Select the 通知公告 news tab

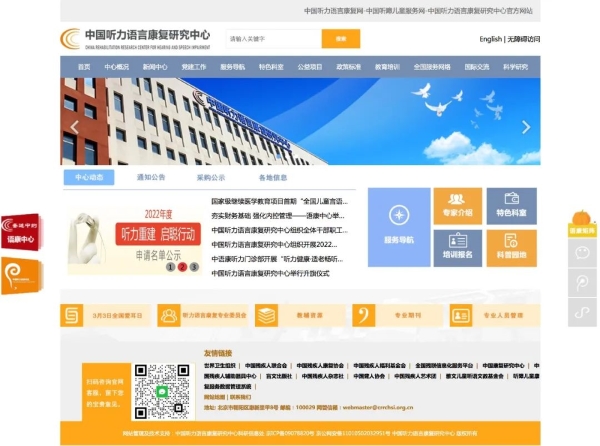(x=151, y=177)
